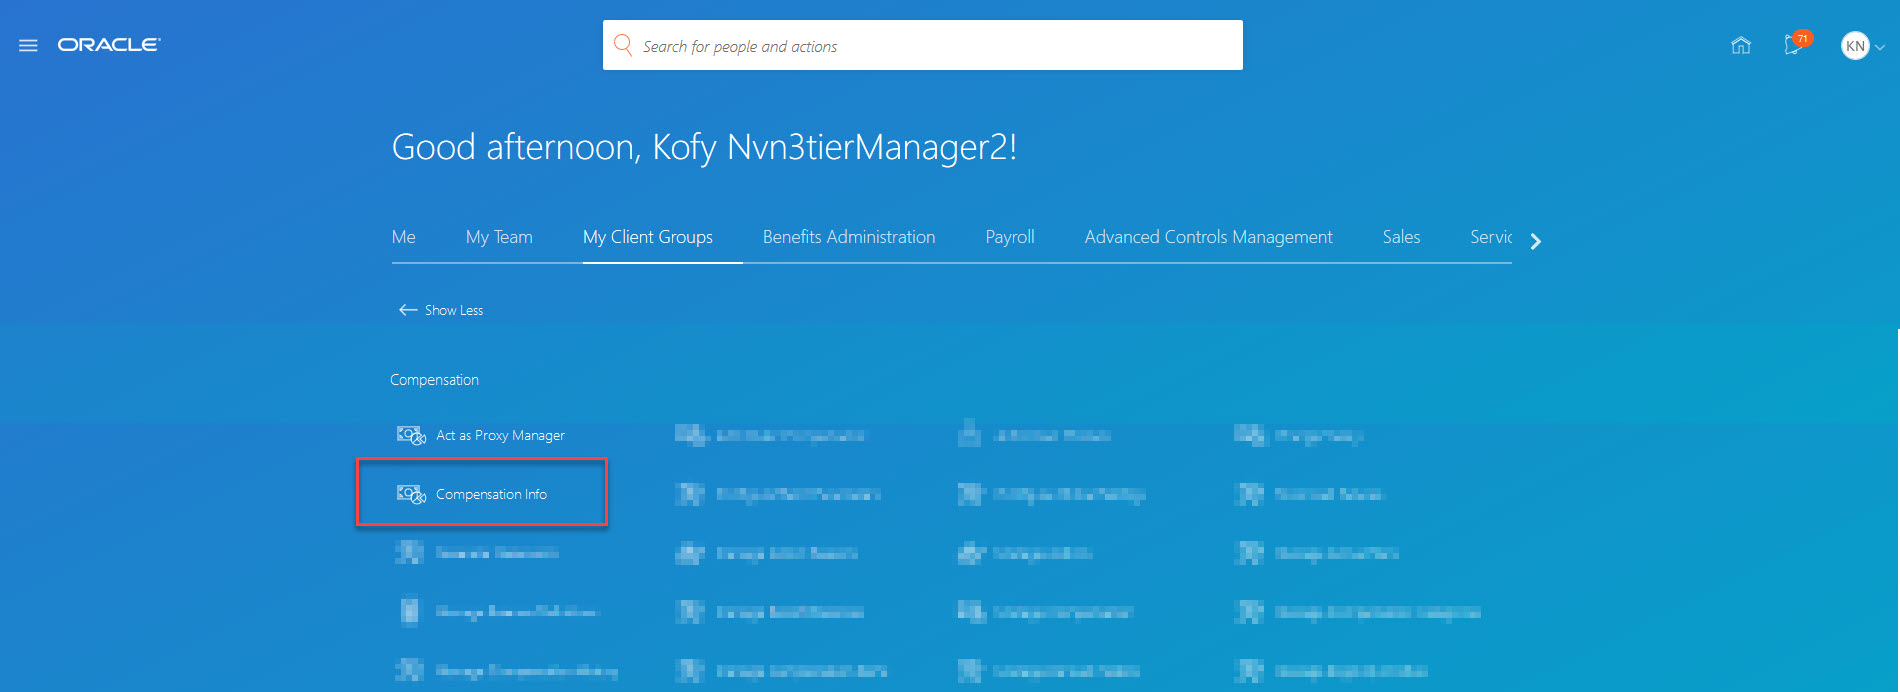Click the Show Less link
Viewport: 1900px width, 692px height.
[454, 310]
